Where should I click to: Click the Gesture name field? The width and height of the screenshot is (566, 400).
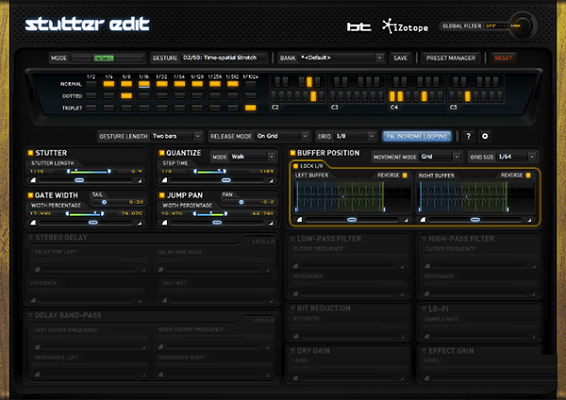coord(224,58)
